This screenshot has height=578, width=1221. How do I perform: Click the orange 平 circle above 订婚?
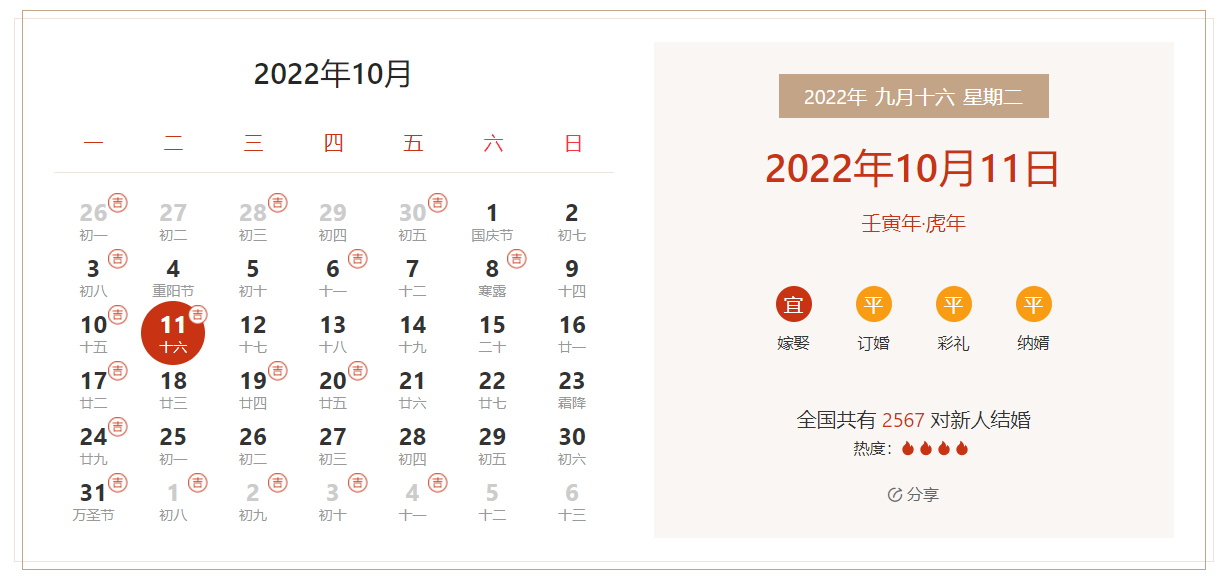[x=874, y=305]
